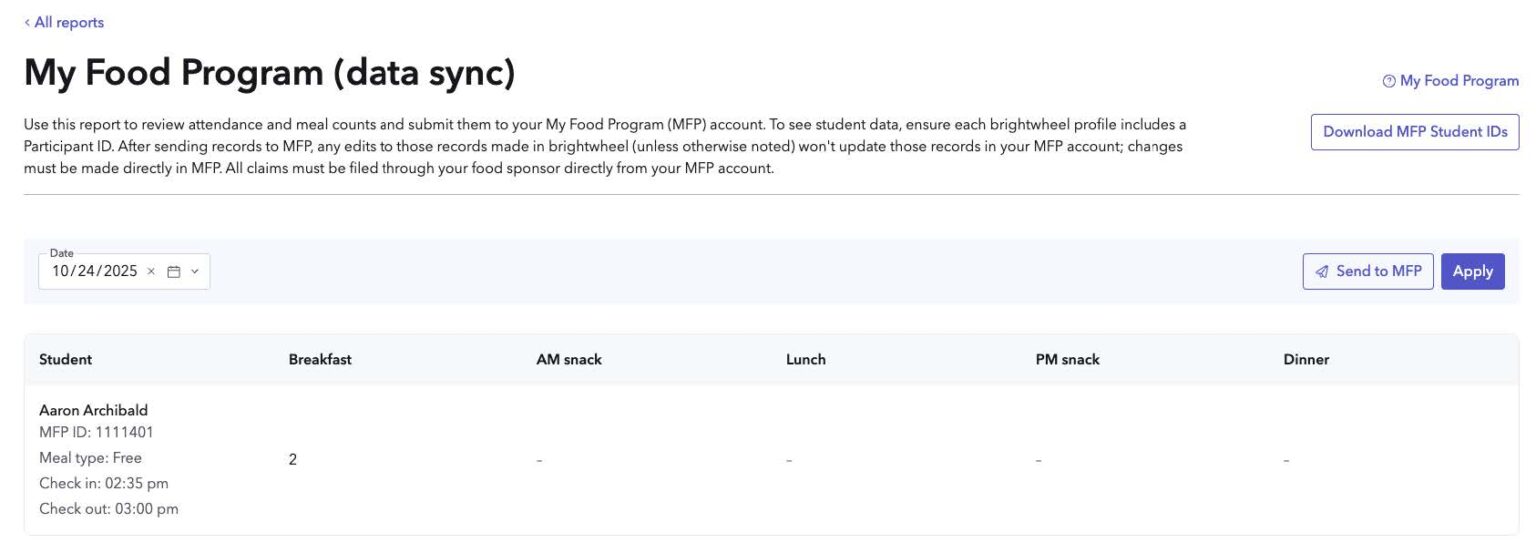Open Aaron Archibald's student row
Image resolution: width=1536 pixels, height=553 pixels.
tap(770, 459)
